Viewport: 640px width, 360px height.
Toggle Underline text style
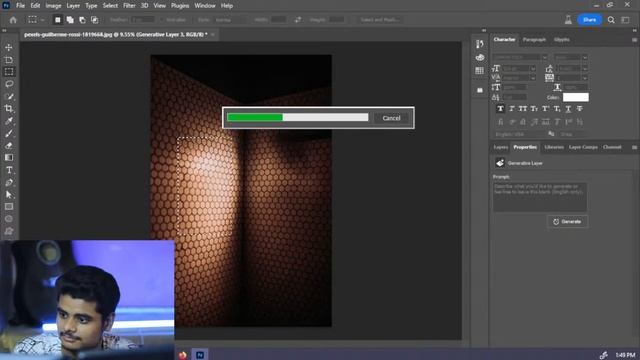[x=568, y=109]
